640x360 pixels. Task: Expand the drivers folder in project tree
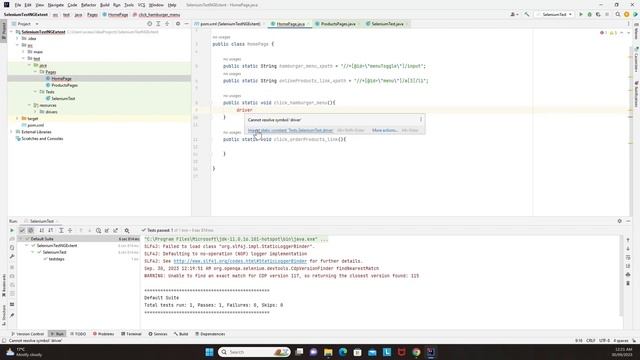pos(36,112)
